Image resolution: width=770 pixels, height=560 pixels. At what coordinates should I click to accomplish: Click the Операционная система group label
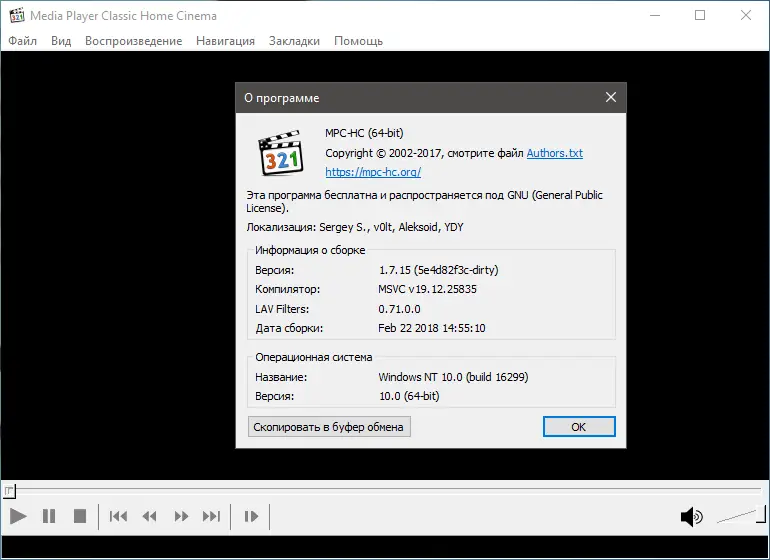click(313, 357)
